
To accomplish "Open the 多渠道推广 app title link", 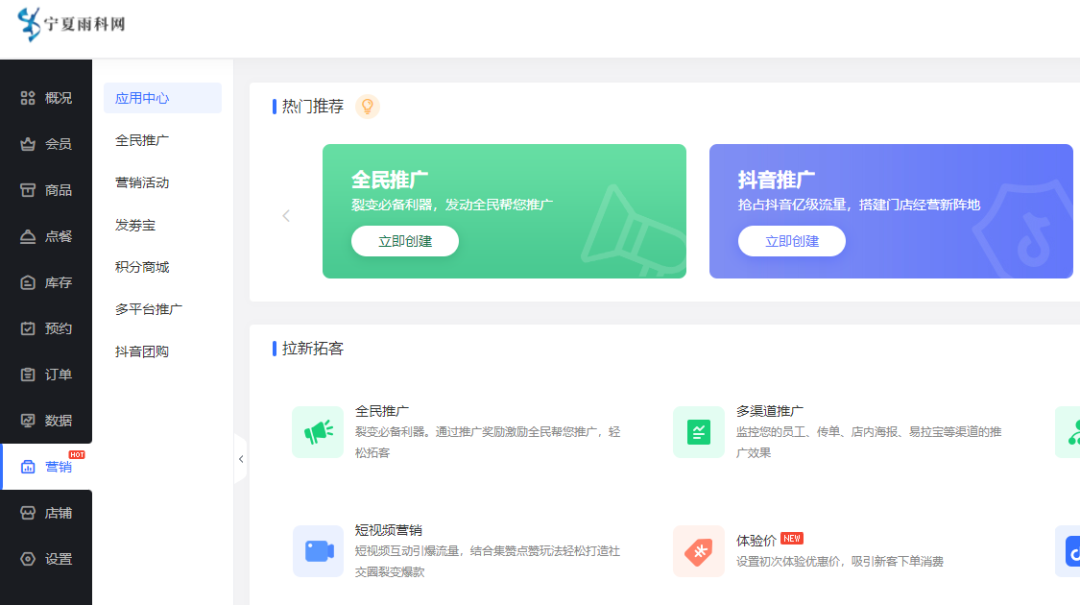I will click(x=769, y=411).
